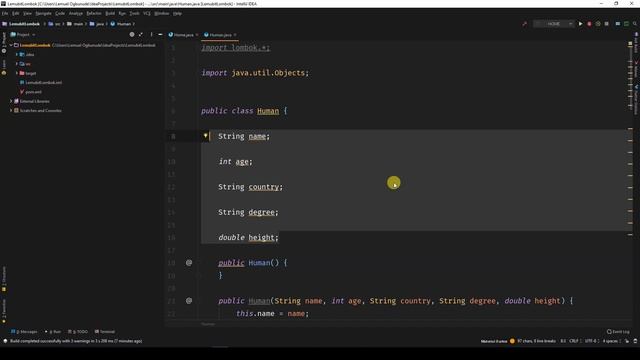
Task: Click the expand/collapse all icon in Project panel
Action: (141, 35)
